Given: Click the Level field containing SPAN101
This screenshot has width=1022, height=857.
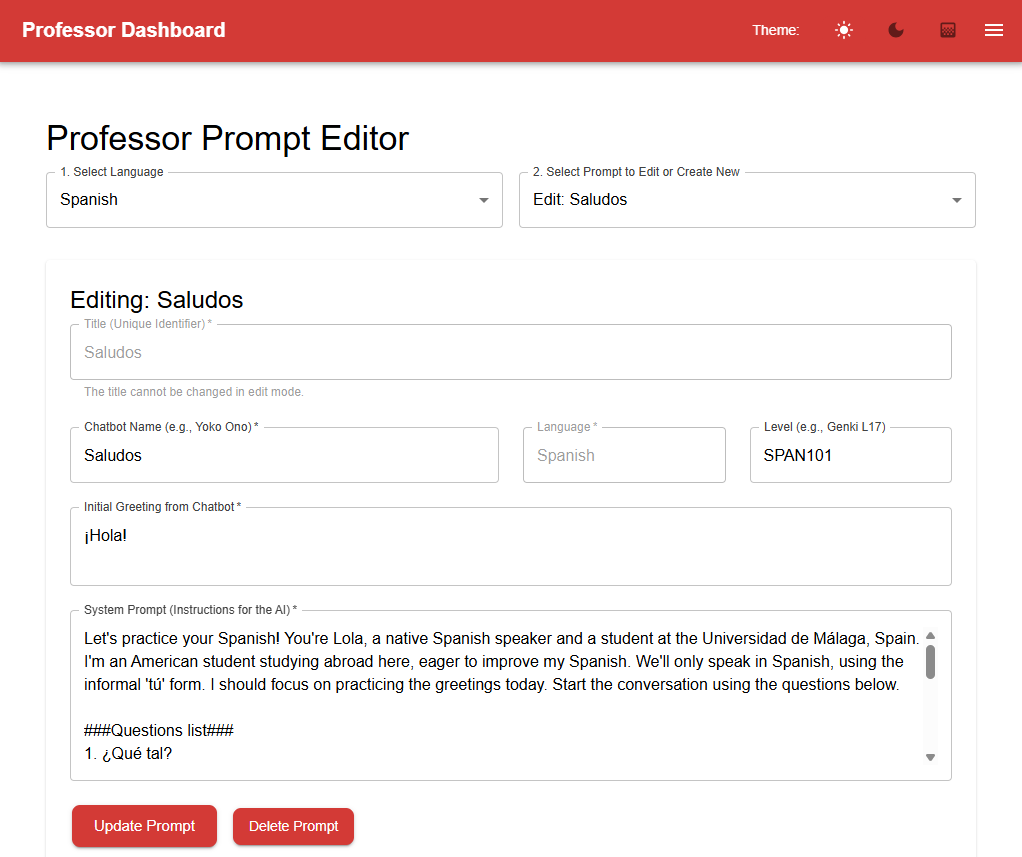Looking at the screenshot, I should [x=850, y=456].
